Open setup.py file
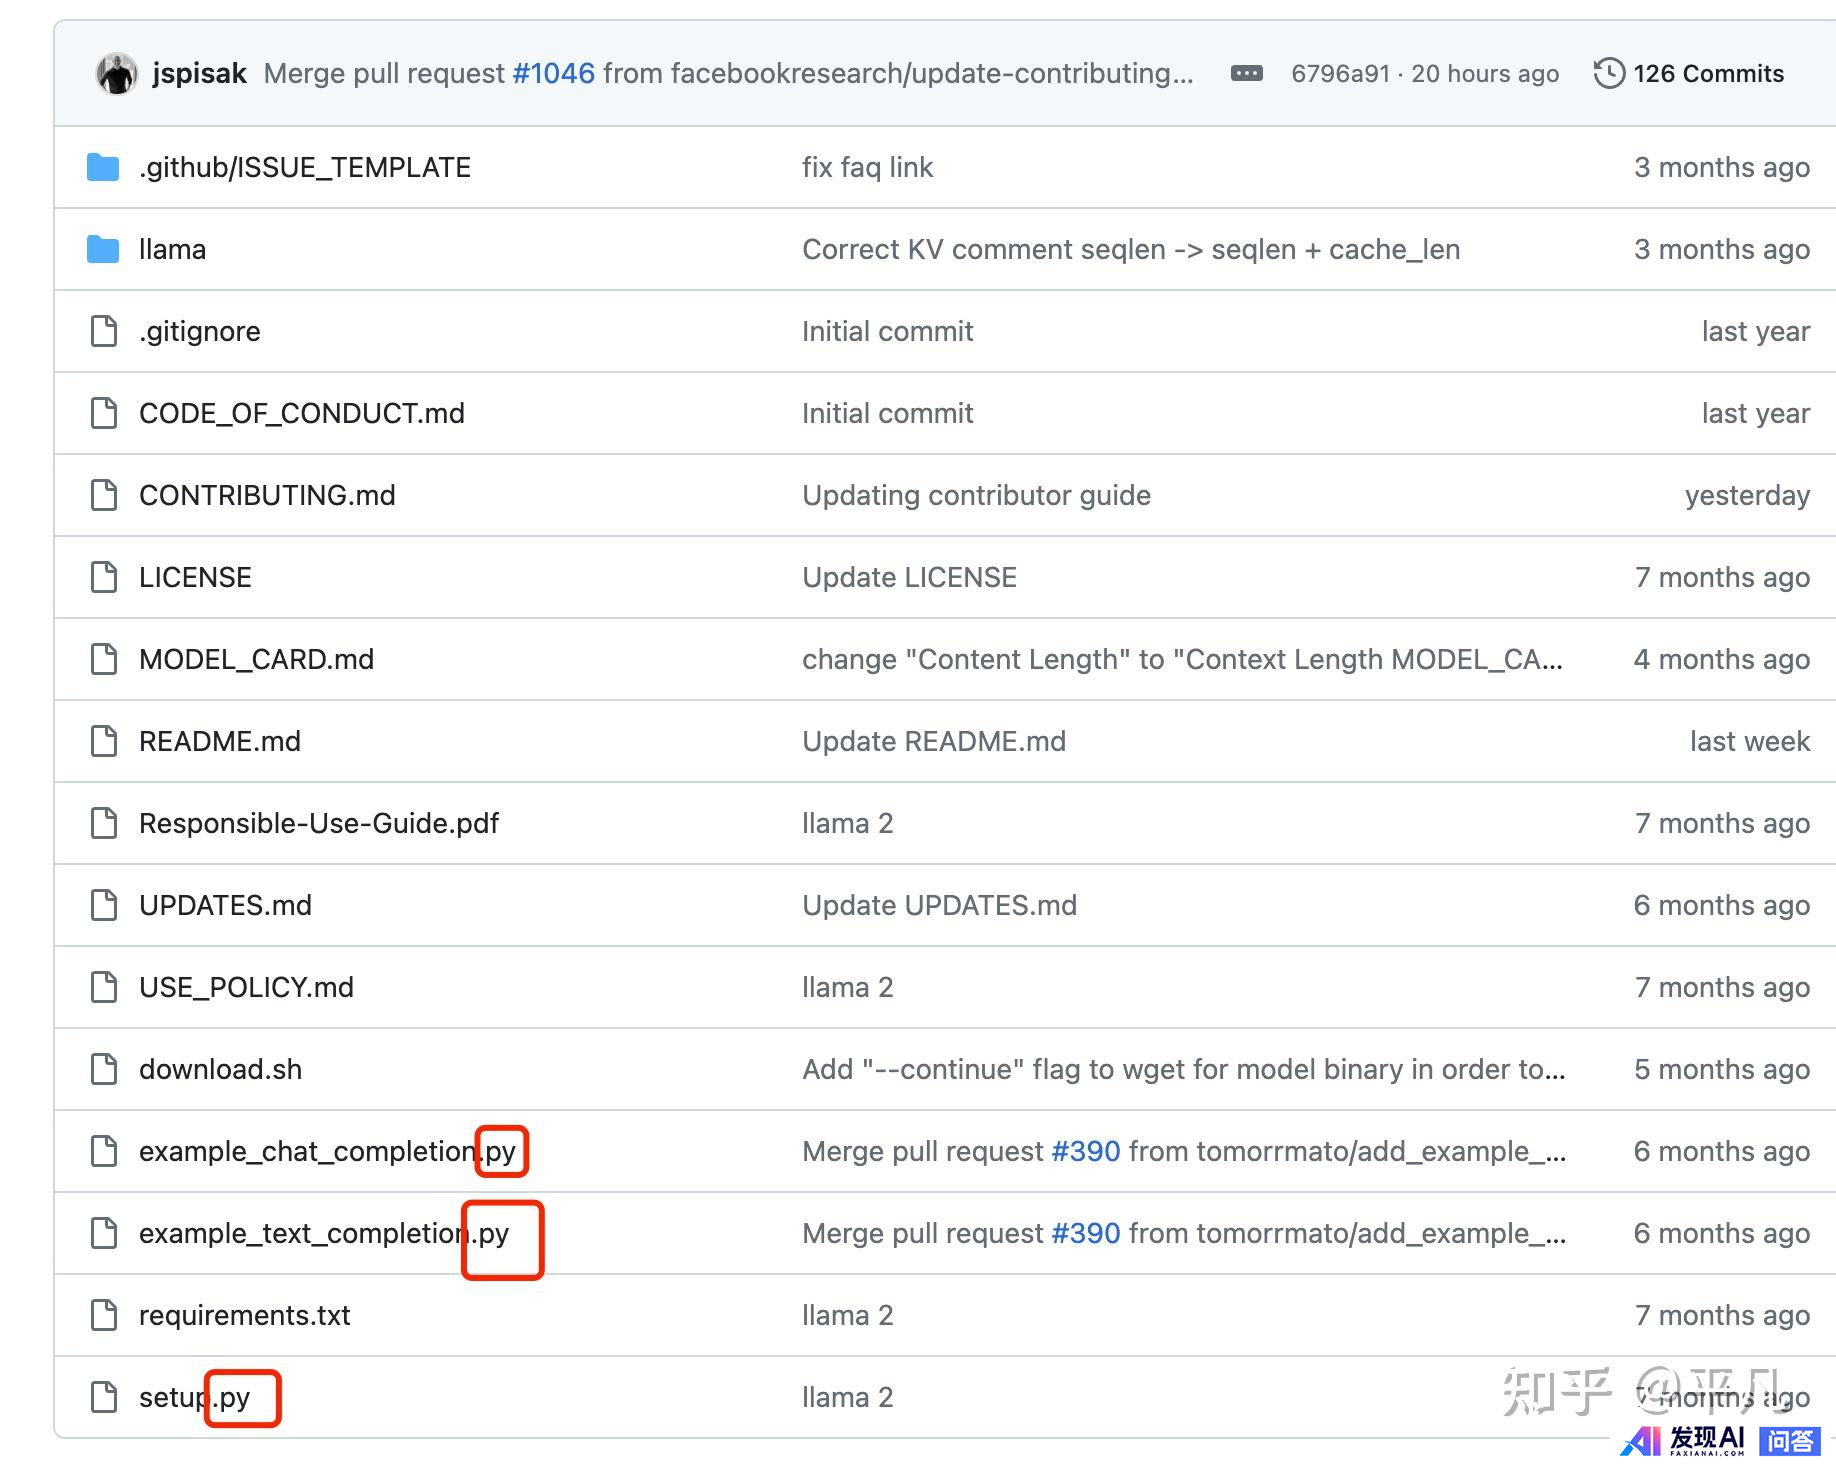Image resolution: width=1836 pixels, height=1466 pixels. pos(194,1397)
